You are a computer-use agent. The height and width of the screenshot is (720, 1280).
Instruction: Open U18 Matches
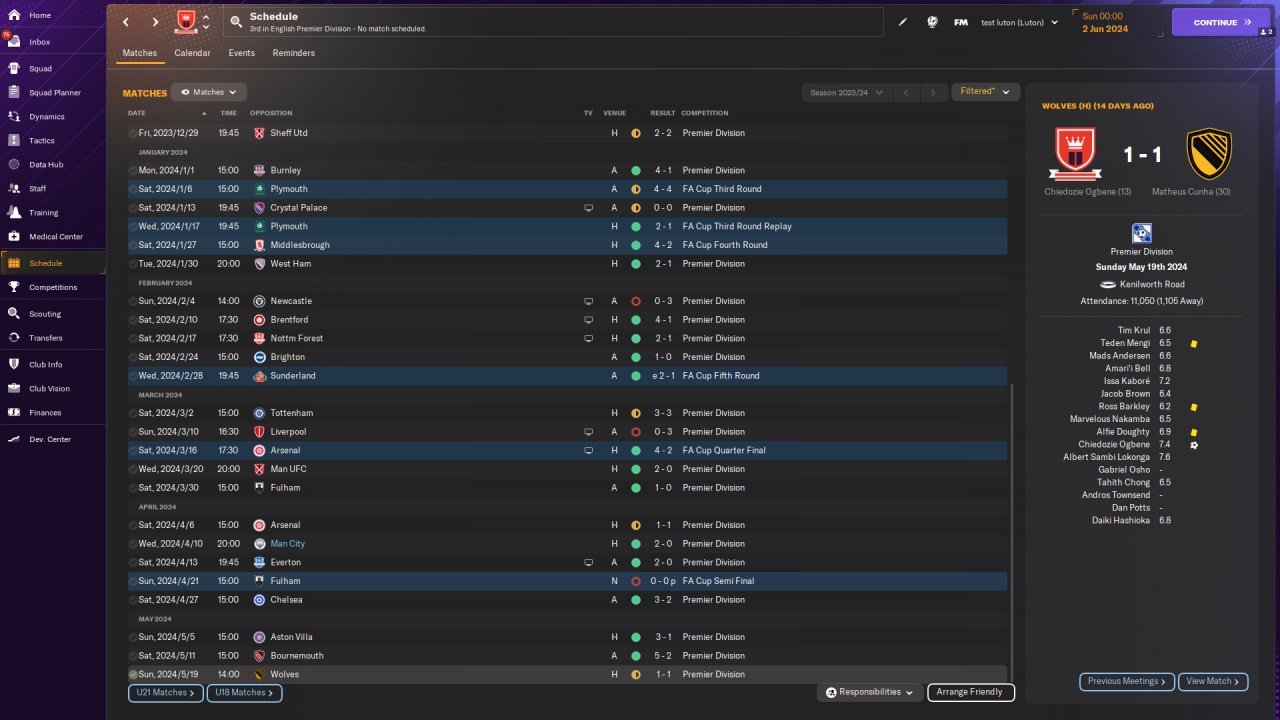click(244, 692)
